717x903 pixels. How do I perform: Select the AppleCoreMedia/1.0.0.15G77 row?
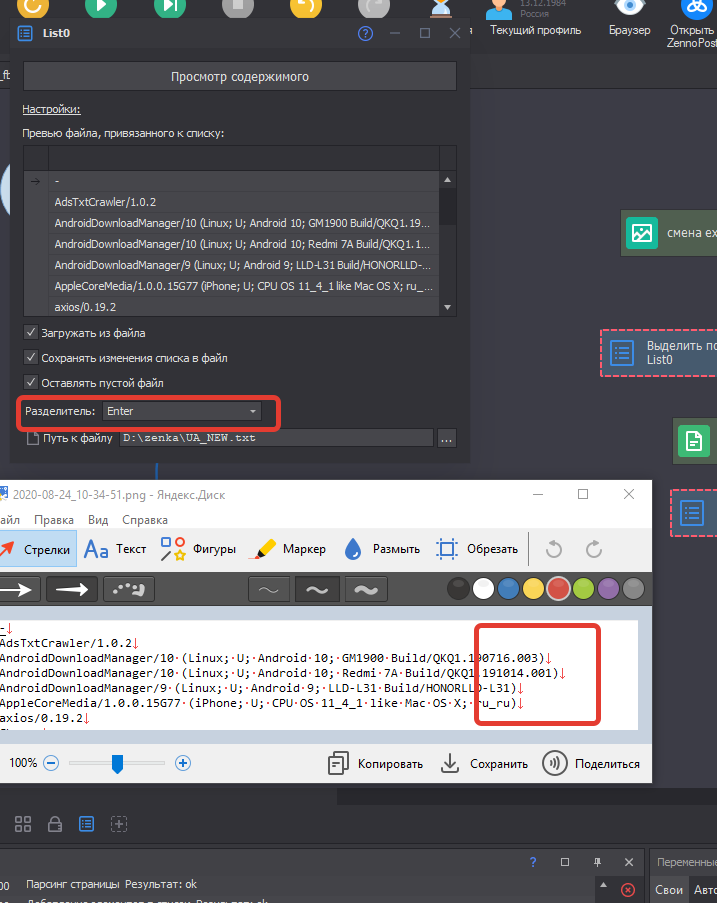pyautogui.click(x=244, y=286)
